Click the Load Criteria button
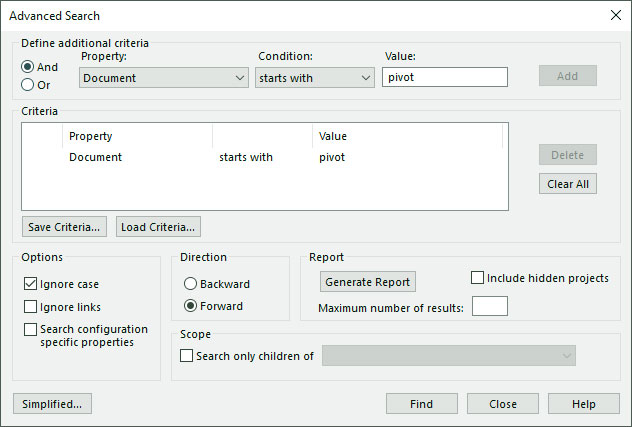 click(x=158, y=227)
